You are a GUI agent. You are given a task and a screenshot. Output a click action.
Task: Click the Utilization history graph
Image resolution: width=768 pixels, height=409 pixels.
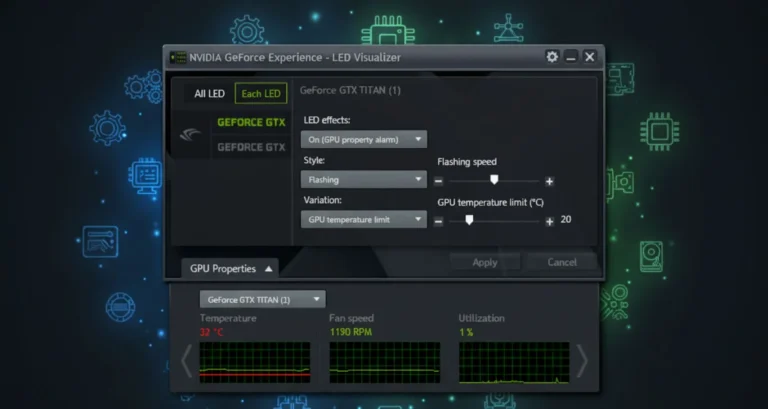coord(514,362)
